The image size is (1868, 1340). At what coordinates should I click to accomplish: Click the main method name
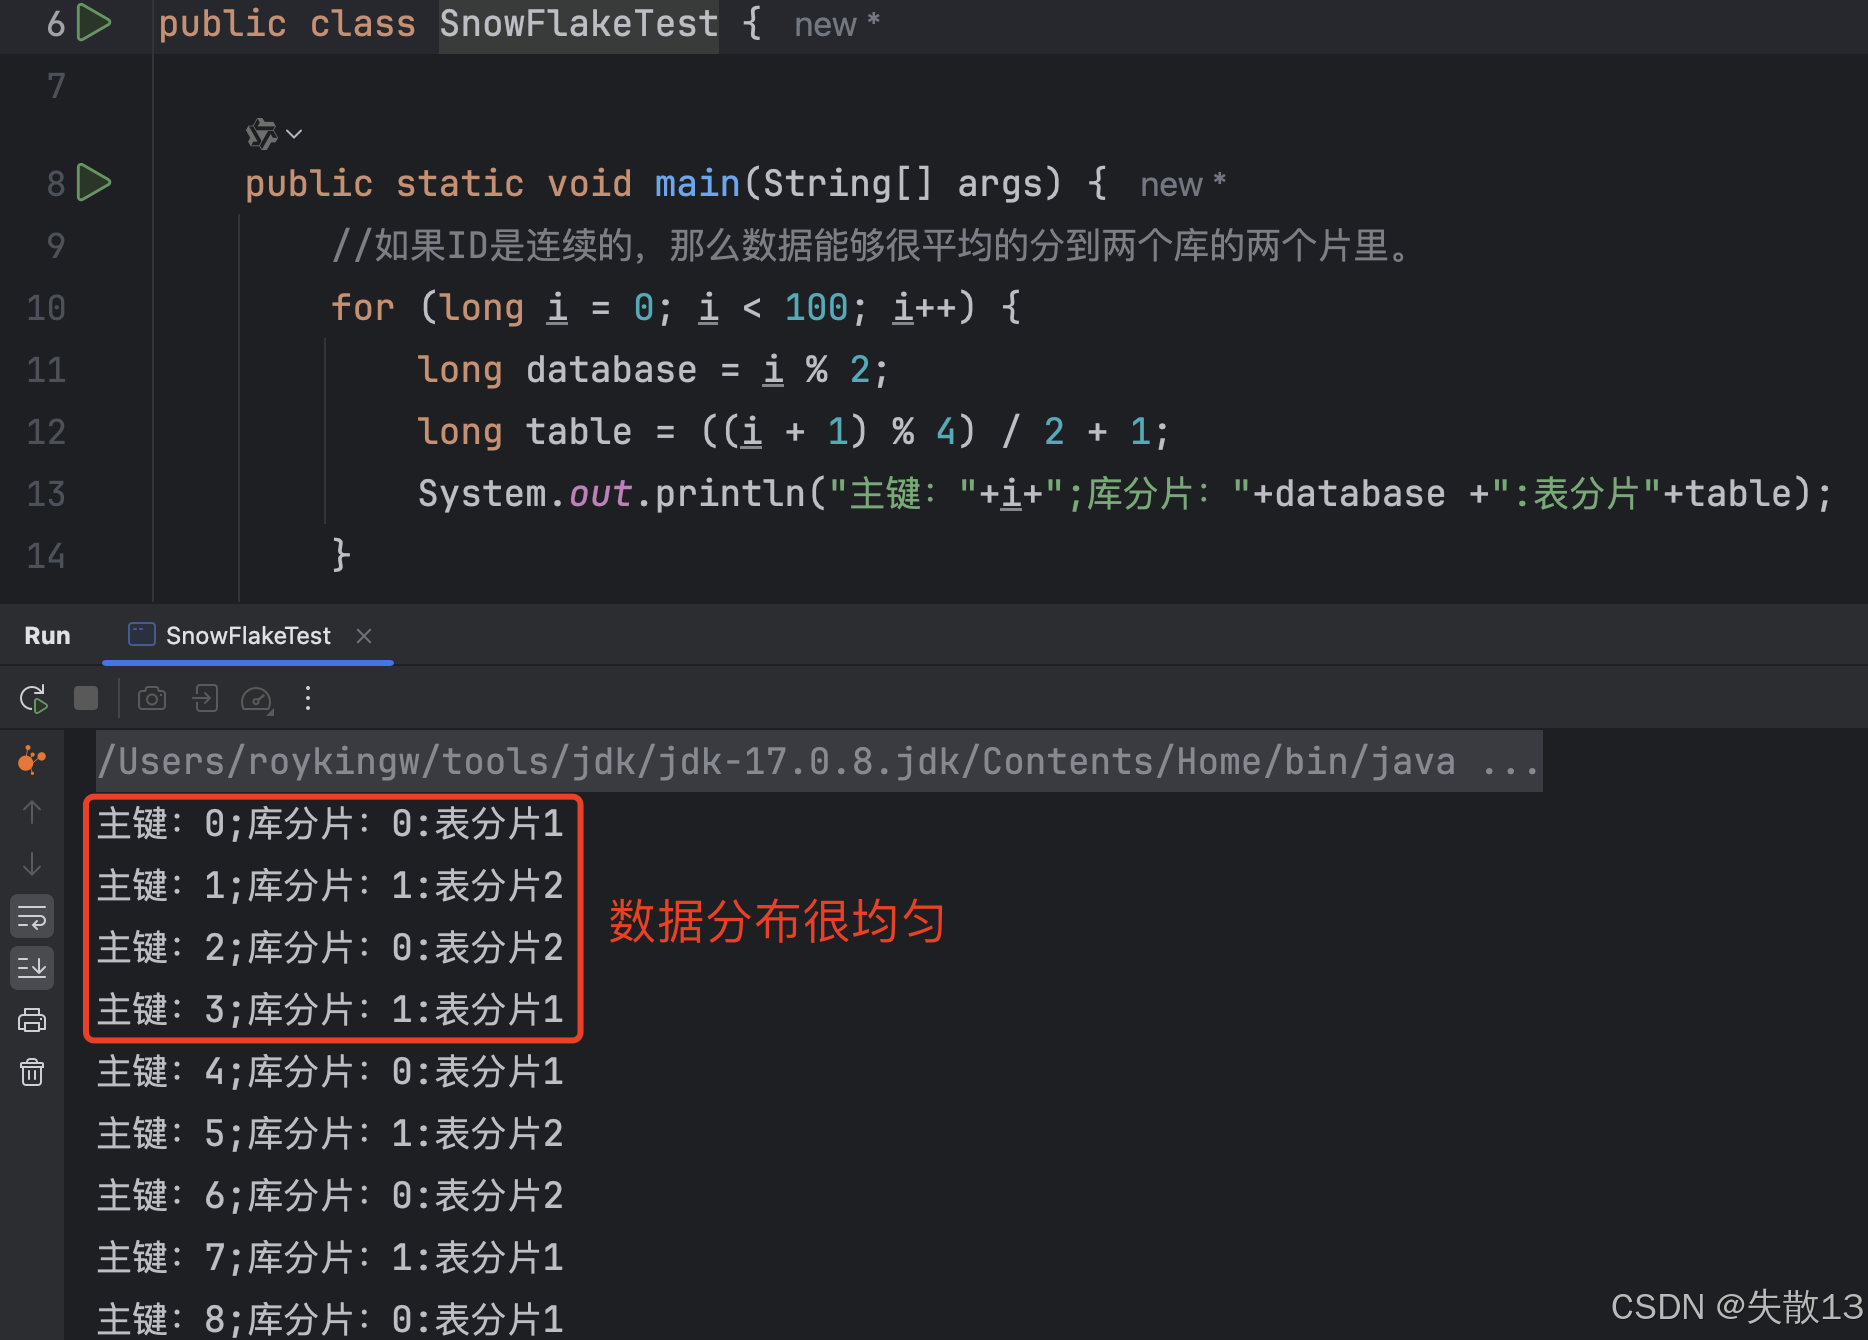point(697,183)
